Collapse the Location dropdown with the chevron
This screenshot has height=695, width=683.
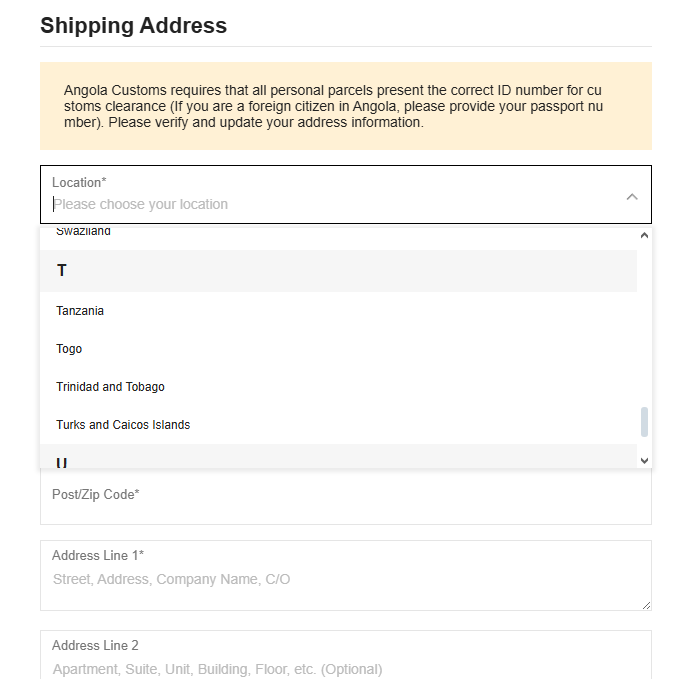[x=632, y=197]
